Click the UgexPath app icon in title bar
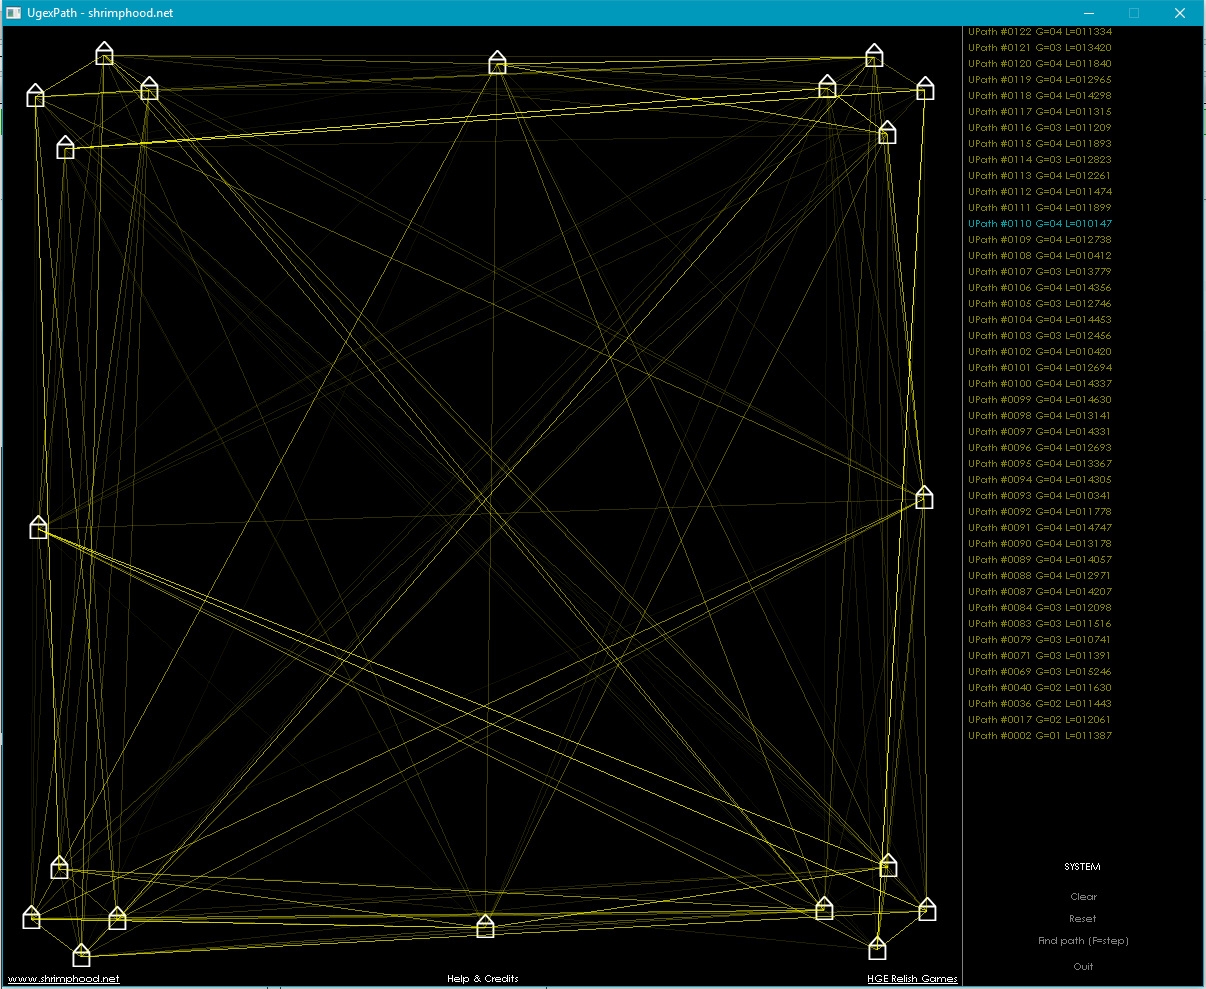1206x989 pixels. point(14,13)
